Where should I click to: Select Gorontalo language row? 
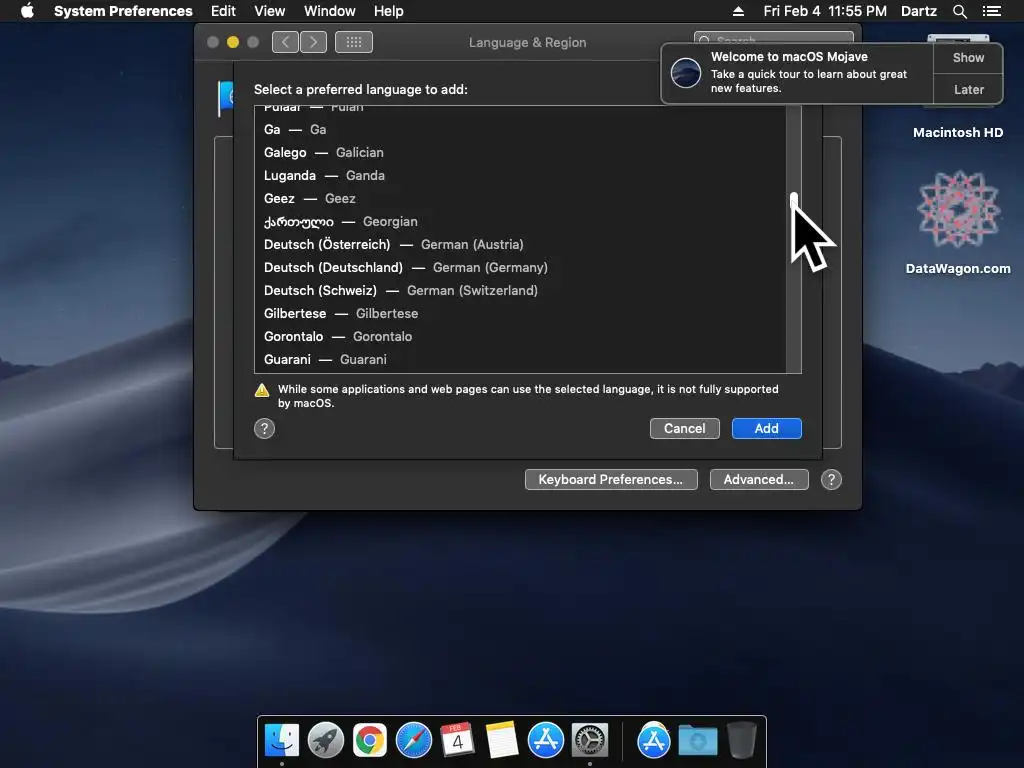click(520, 336)
